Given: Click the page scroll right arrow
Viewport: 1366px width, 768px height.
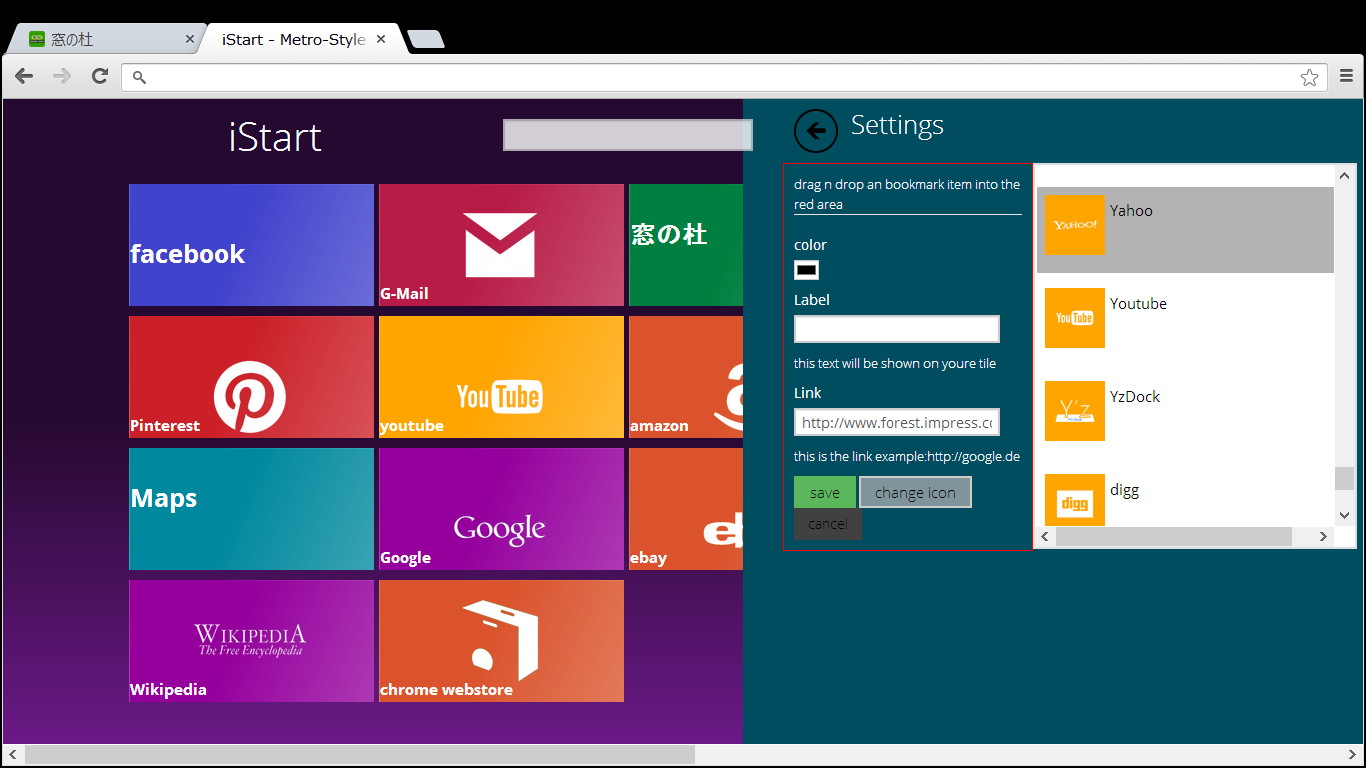Looking at the screenshot, I should (x=1353, y=754).
